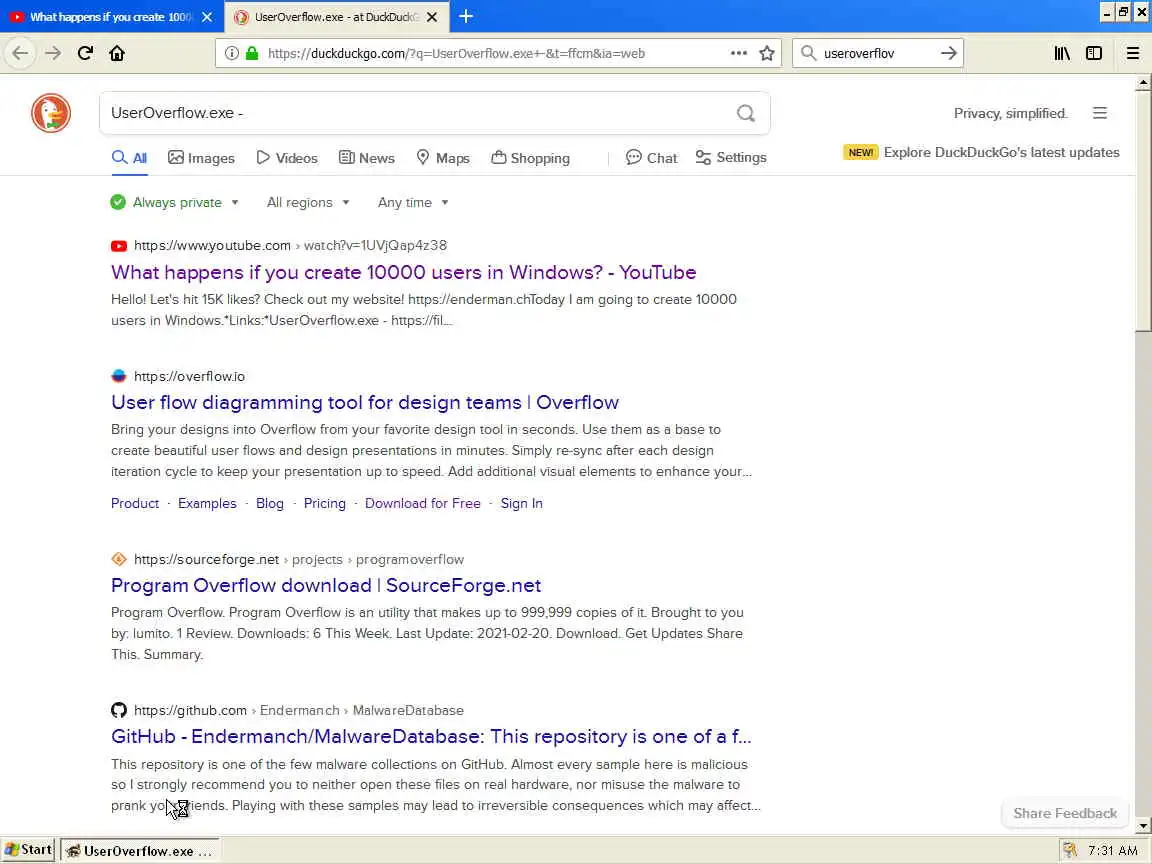Switch to Images results

tap(201, 158)
